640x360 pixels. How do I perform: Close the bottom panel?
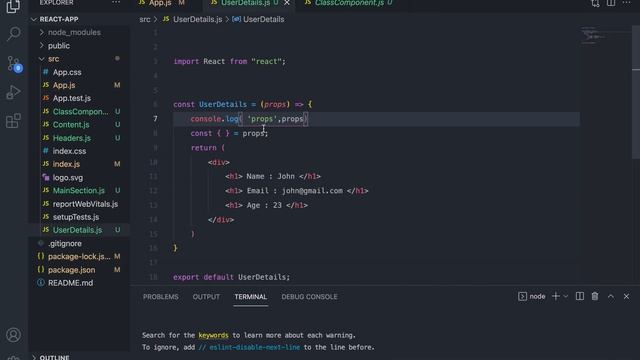click(626, 296)
